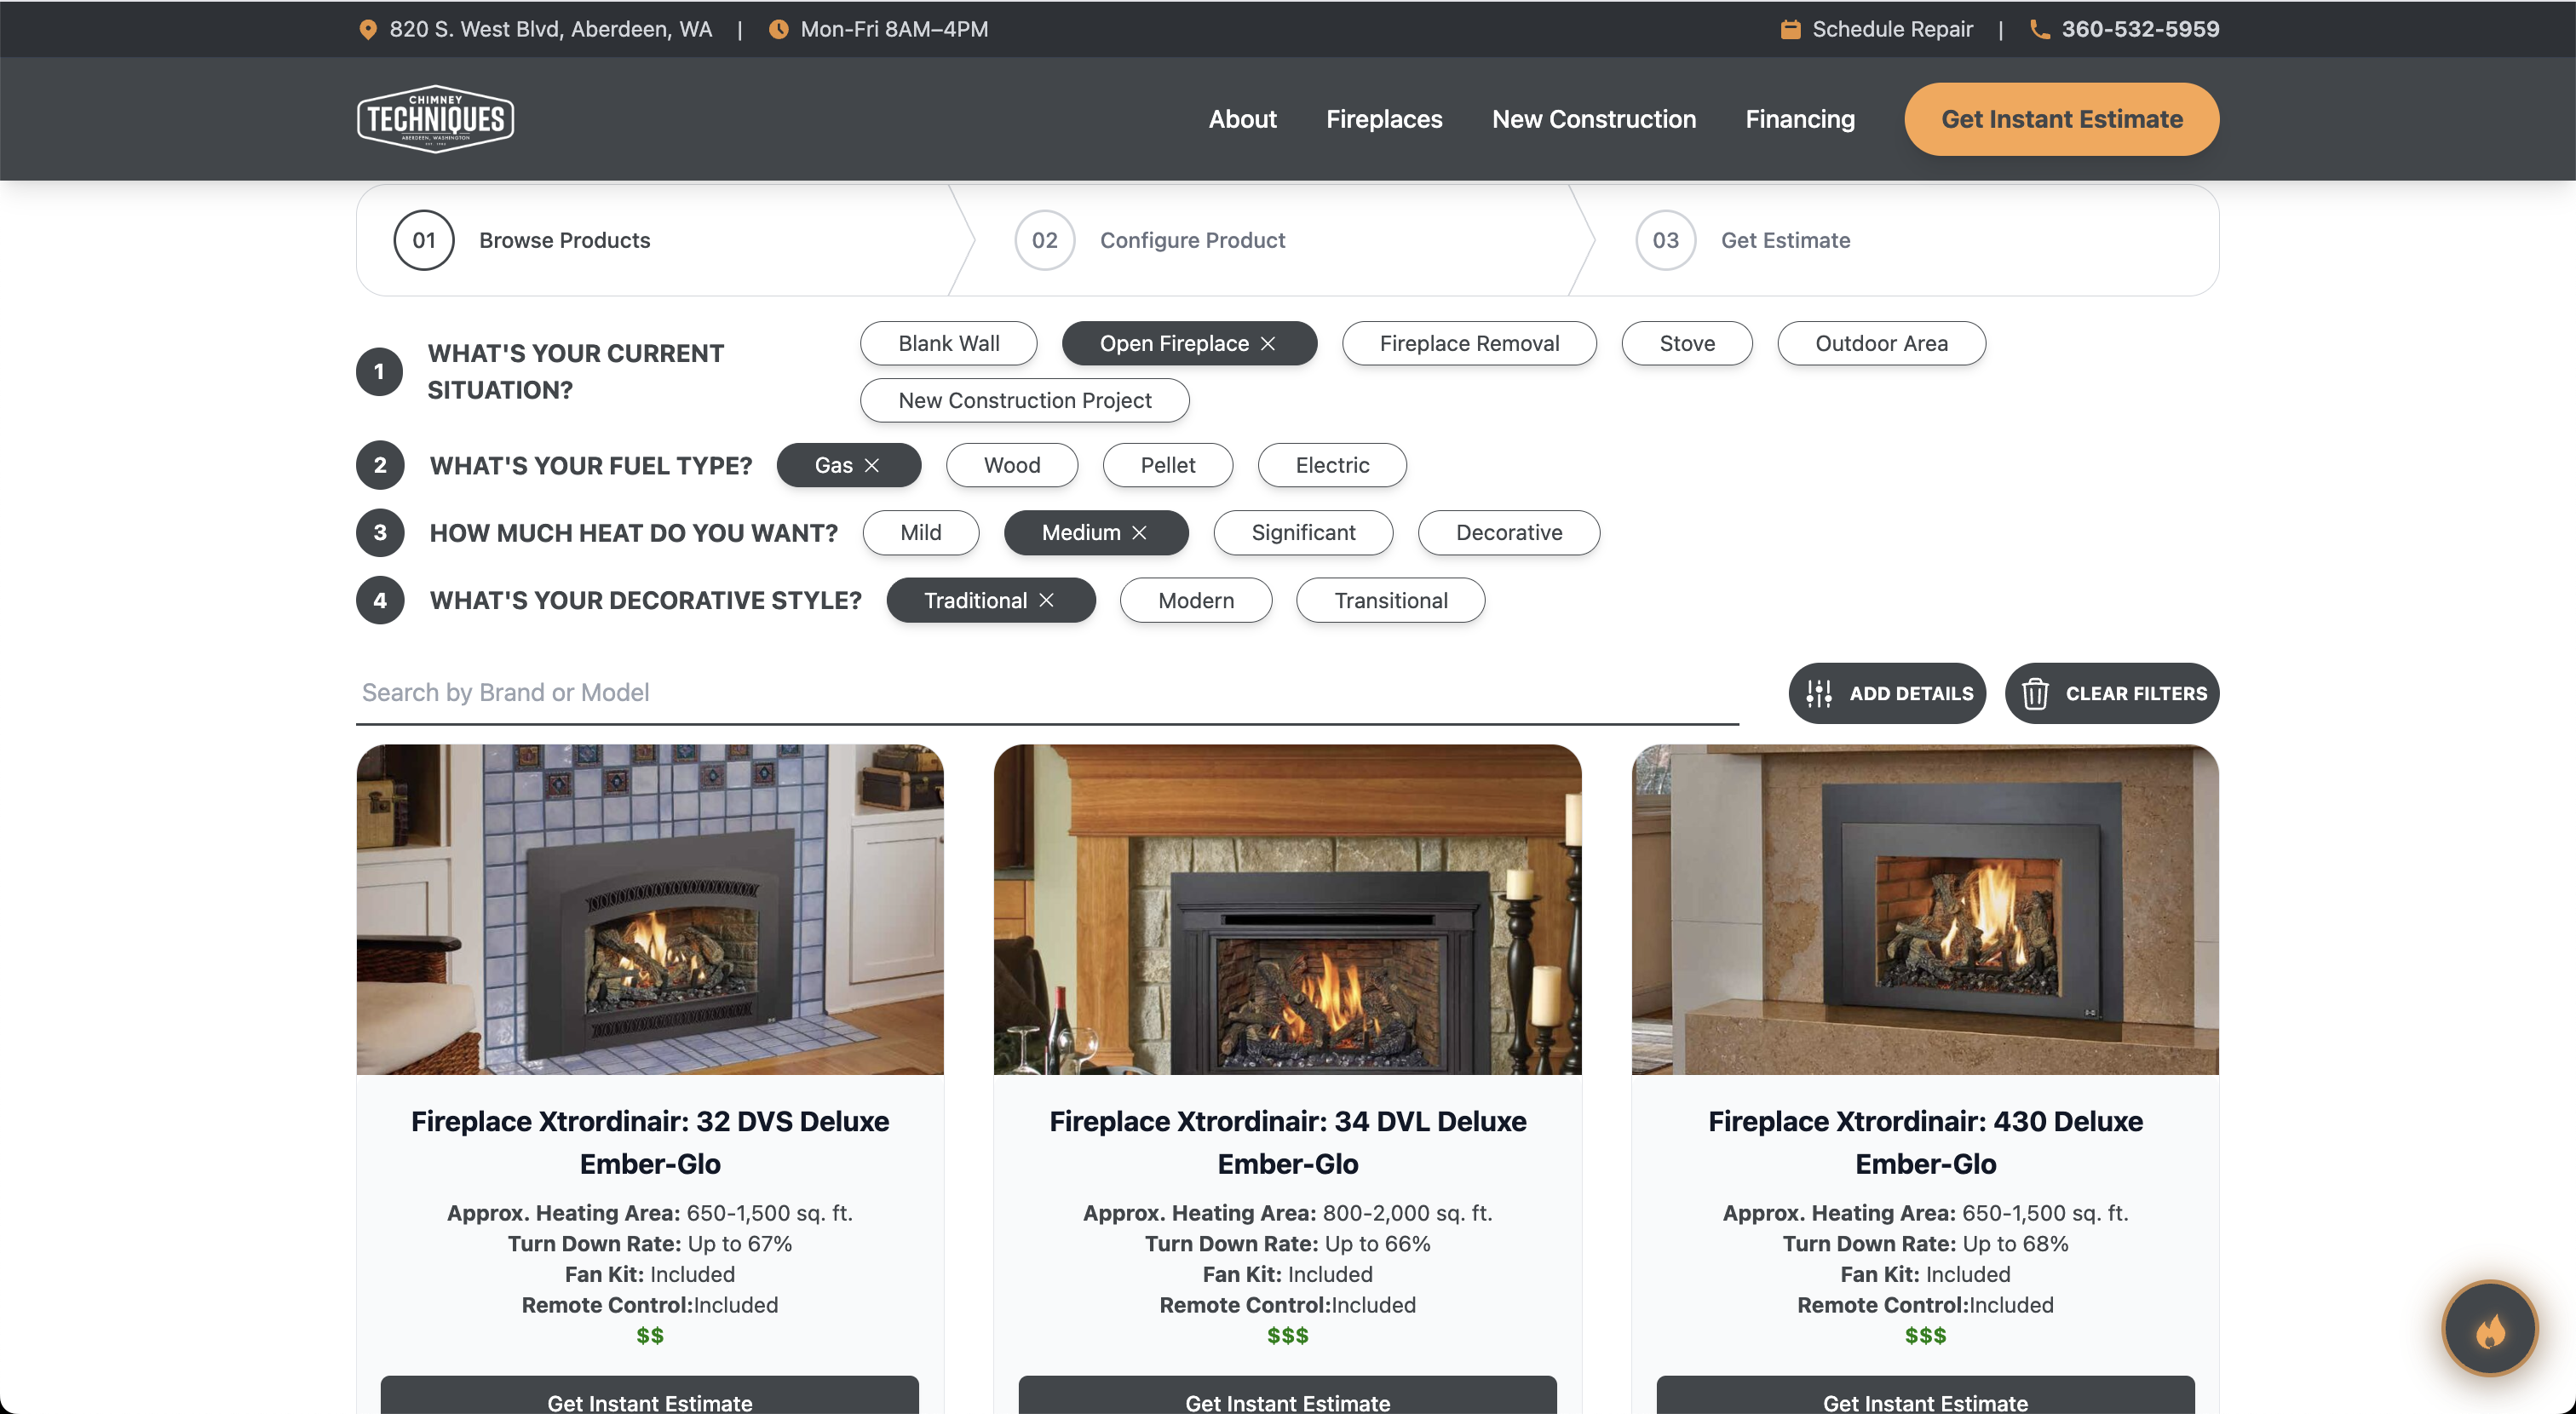2576x1414 pixels.
Task: Clear the Medium heat filter with its X
Action: pos(1140,533)
